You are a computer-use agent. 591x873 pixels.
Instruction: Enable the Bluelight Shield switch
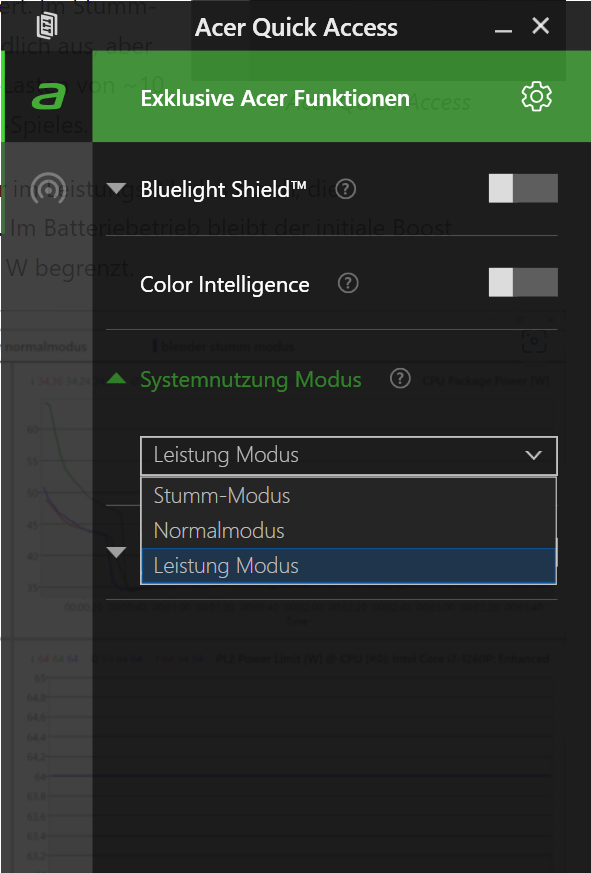pos(523,188)
